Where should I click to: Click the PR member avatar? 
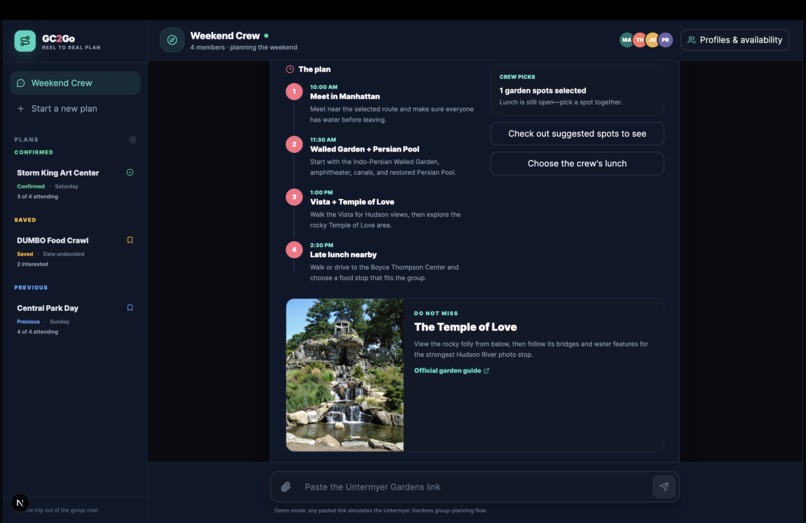coord(665,40)
